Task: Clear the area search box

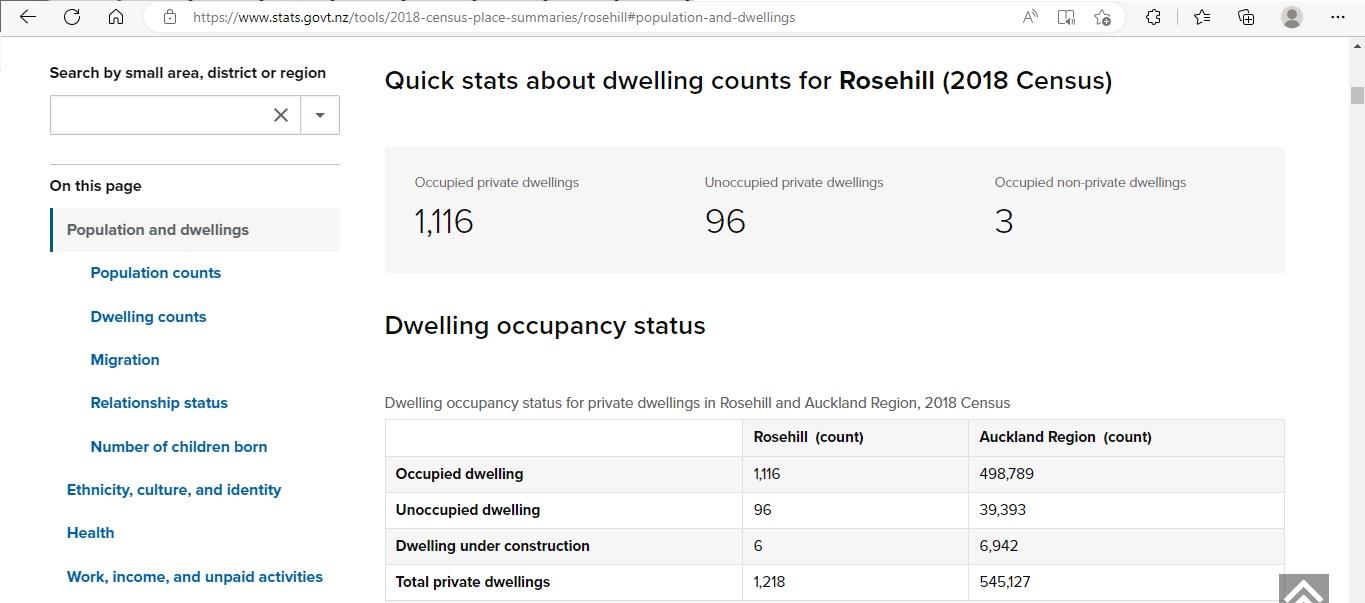Action: pos(281,115)
